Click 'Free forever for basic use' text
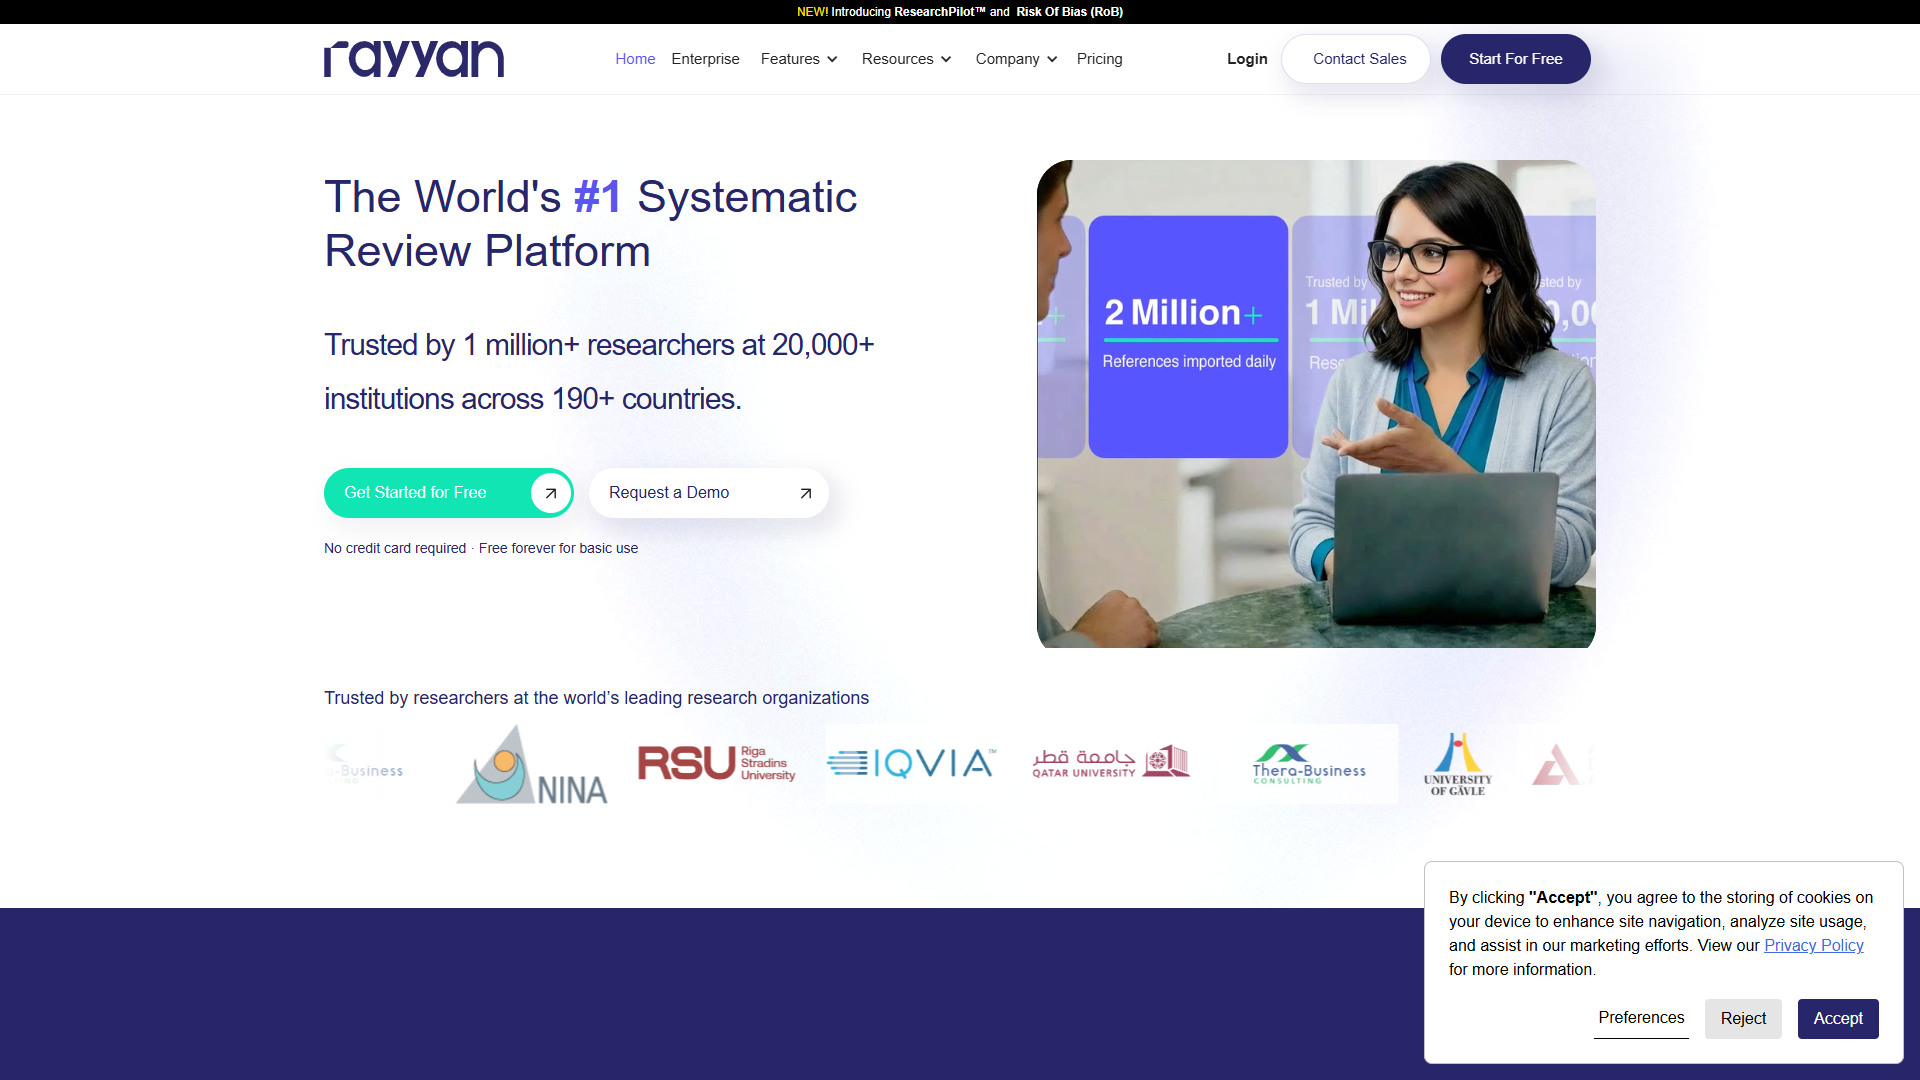Image resolution: width=1920 pixels, height=1080 pixels. point(558,548)
